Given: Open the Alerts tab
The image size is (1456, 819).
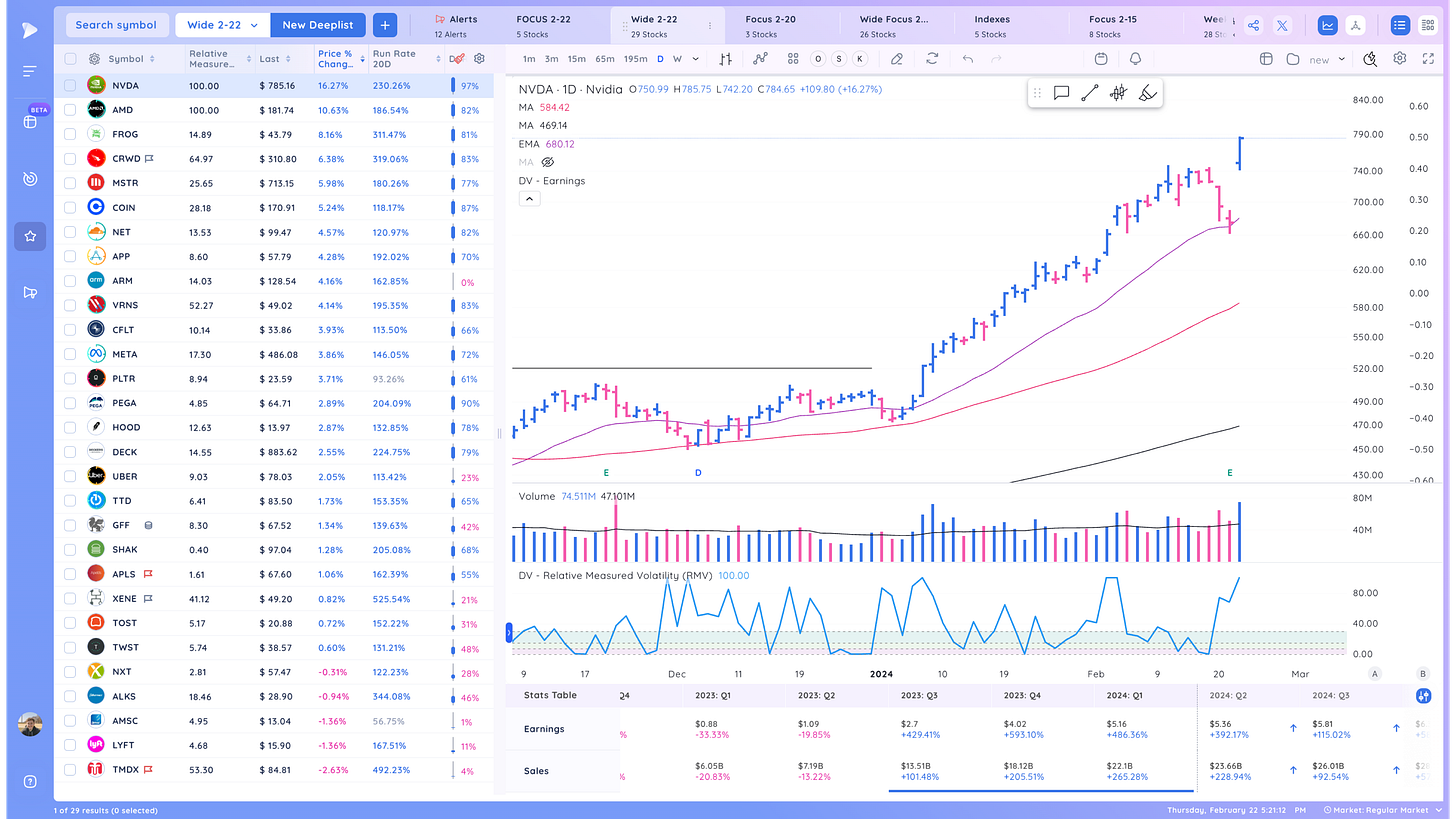Looking at the screenshot, I should (456, 25).
